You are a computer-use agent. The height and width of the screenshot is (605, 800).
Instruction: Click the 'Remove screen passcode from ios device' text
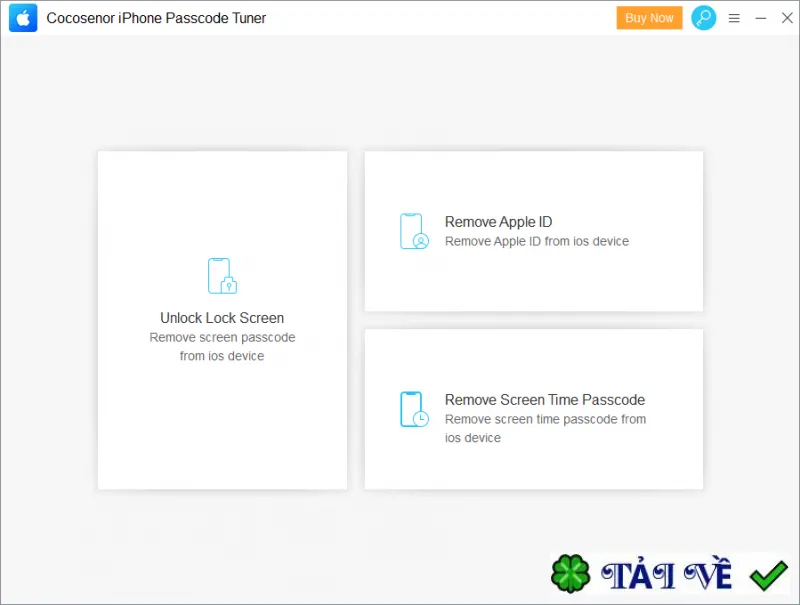(222, 346)
